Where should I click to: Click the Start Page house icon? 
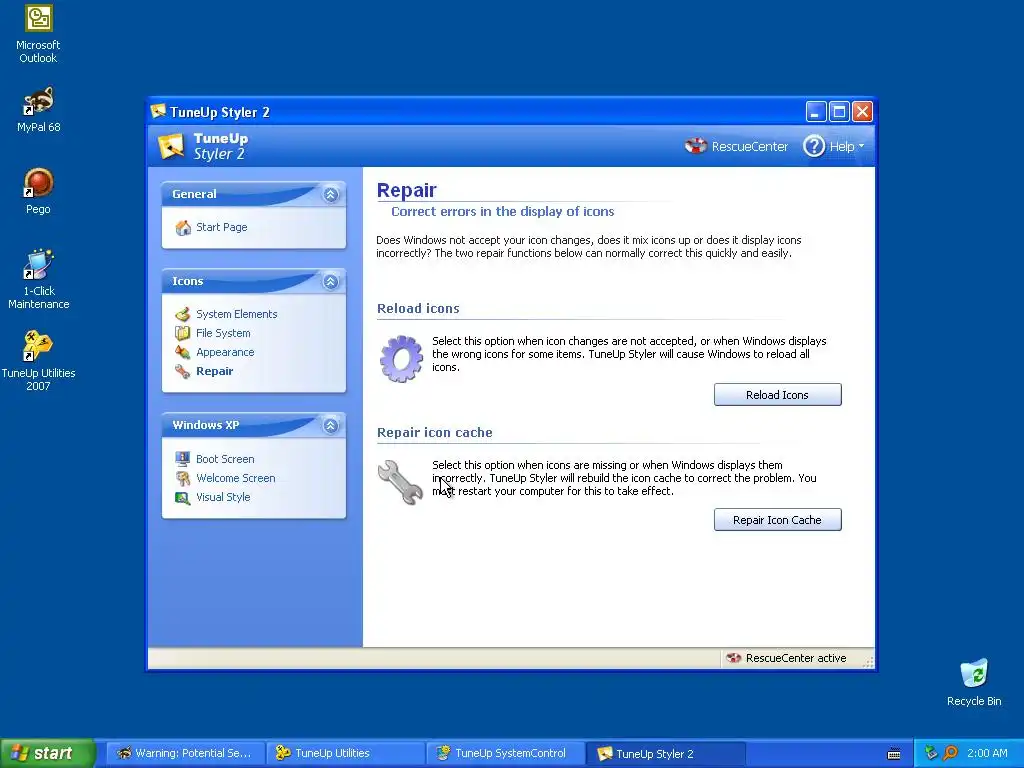[183, 227]
